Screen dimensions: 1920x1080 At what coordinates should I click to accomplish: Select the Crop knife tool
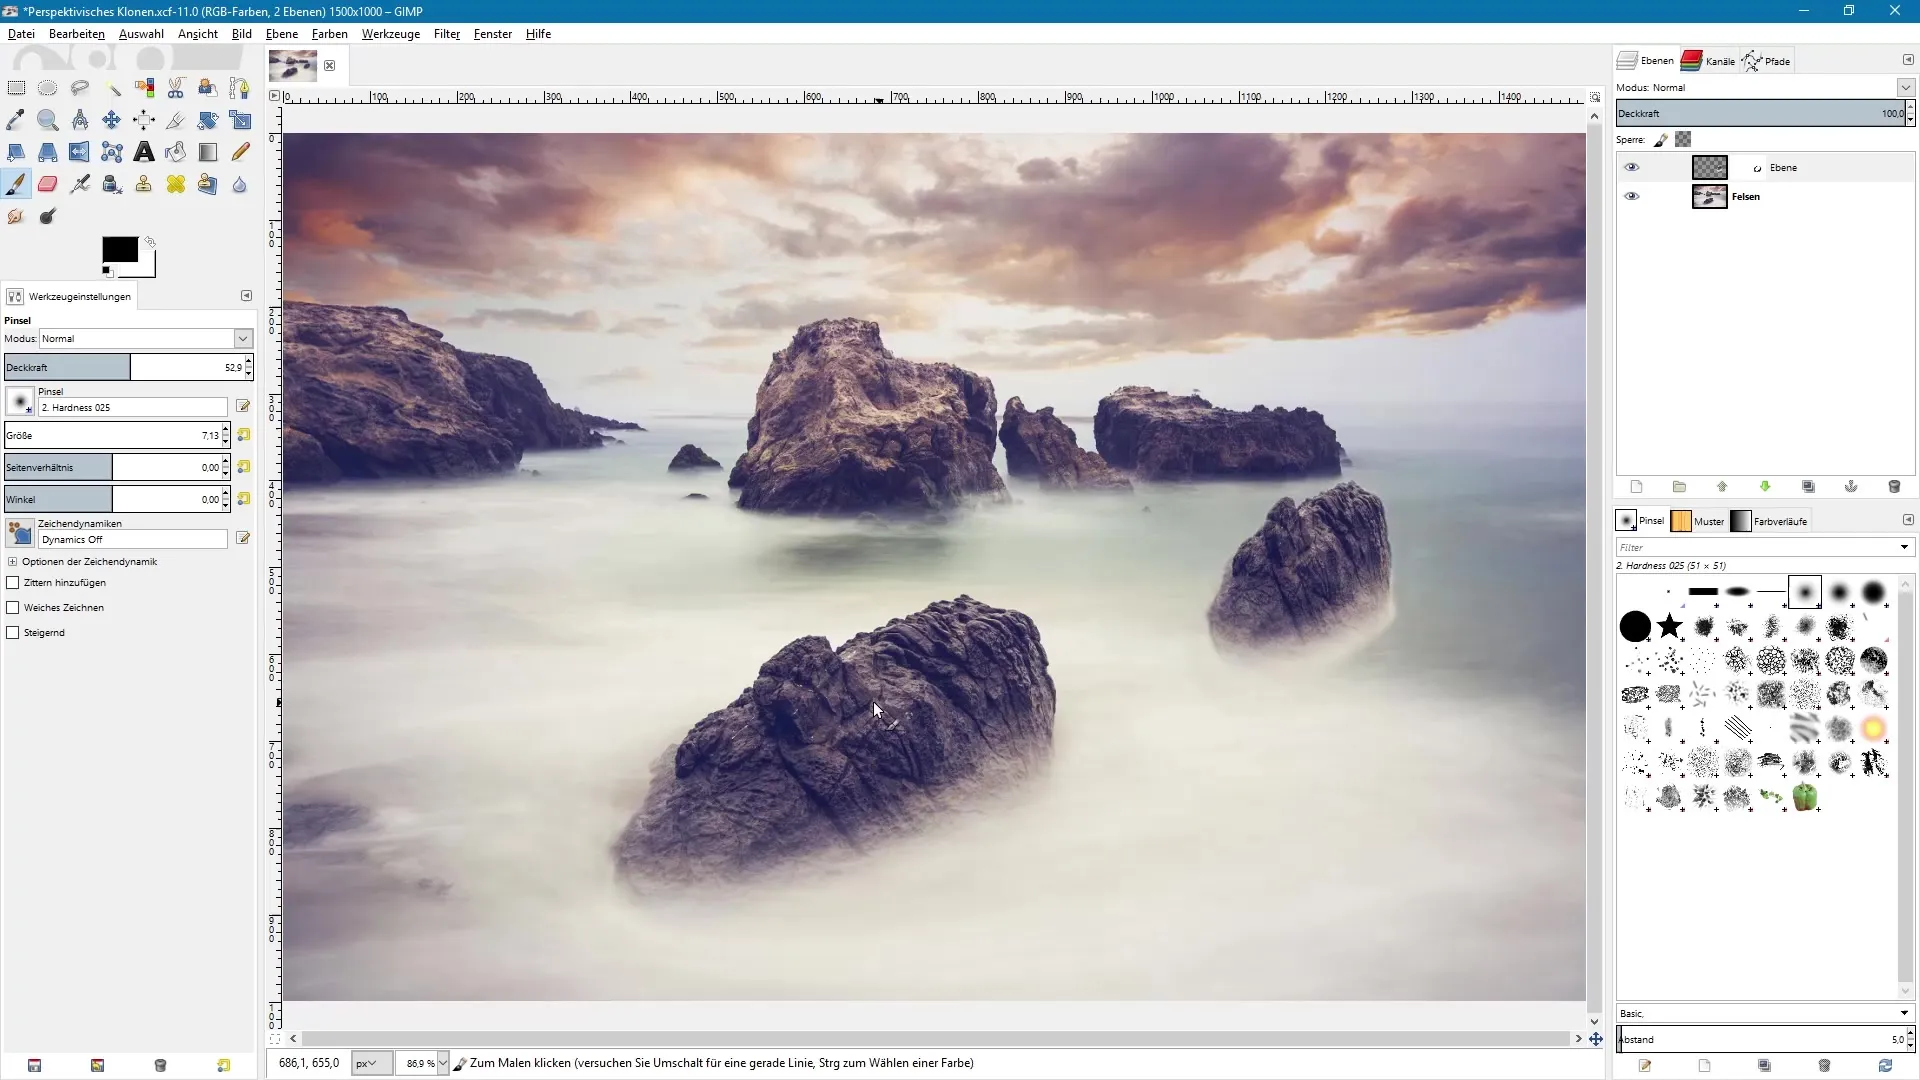pos(176,120)
